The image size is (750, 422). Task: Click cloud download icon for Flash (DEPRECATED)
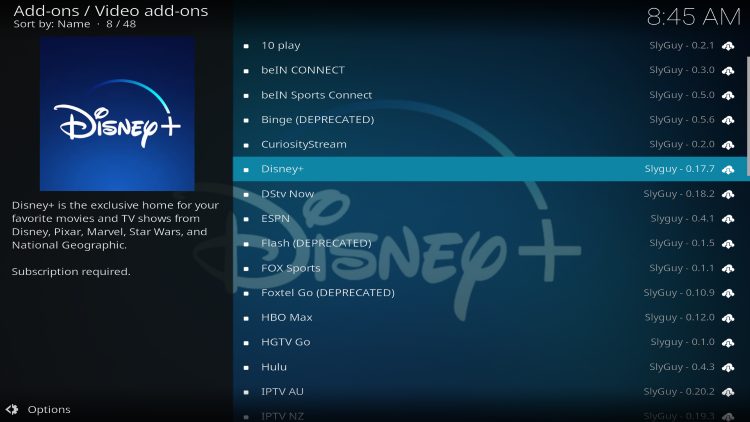tap(728, 244)
